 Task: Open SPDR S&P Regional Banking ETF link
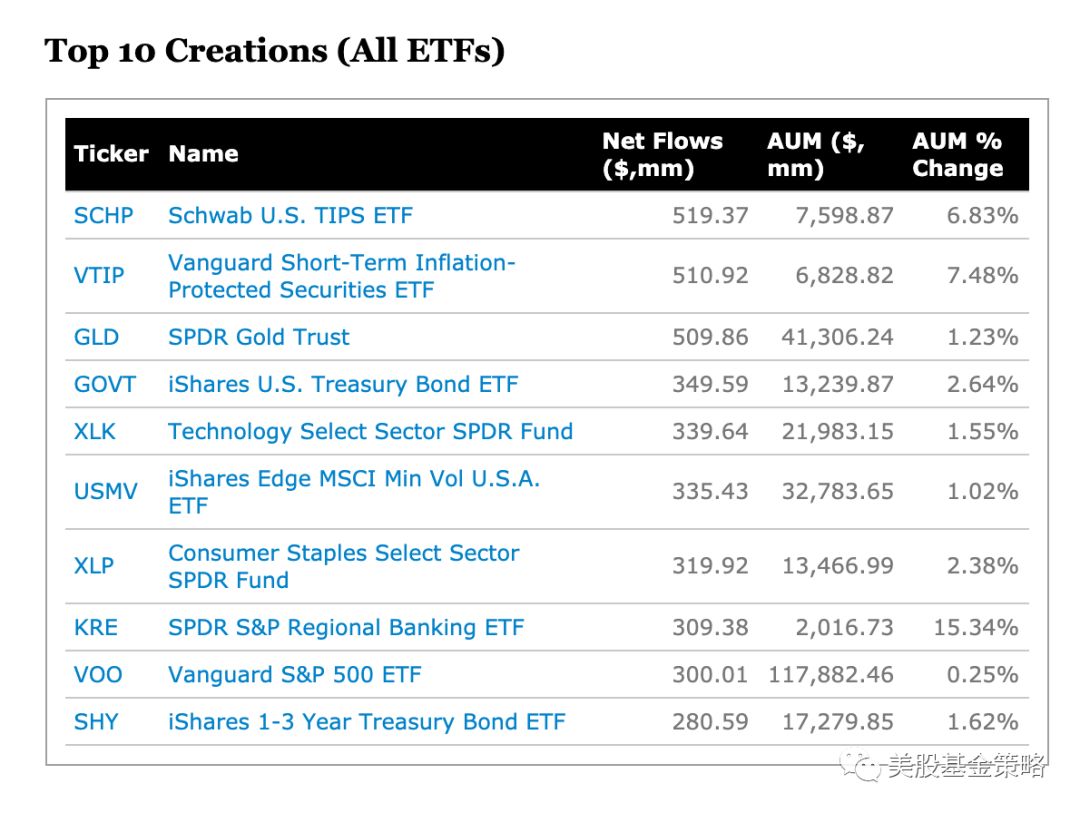pyautogui.click(x=346, y=628)
